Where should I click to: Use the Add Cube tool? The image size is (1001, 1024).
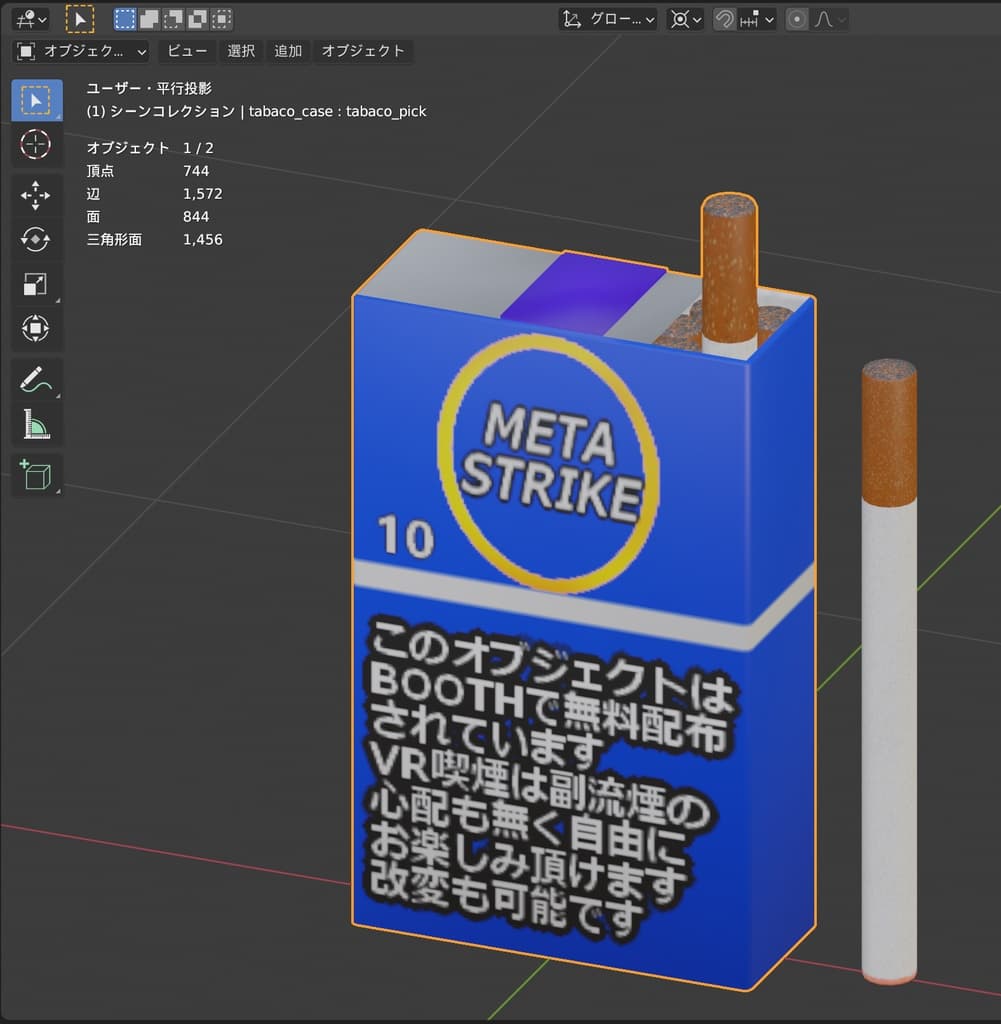[36, 476]
